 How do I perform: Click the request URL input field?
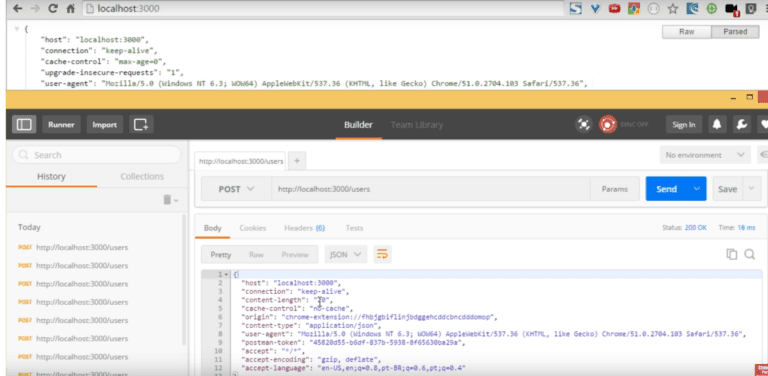[431, 189]
